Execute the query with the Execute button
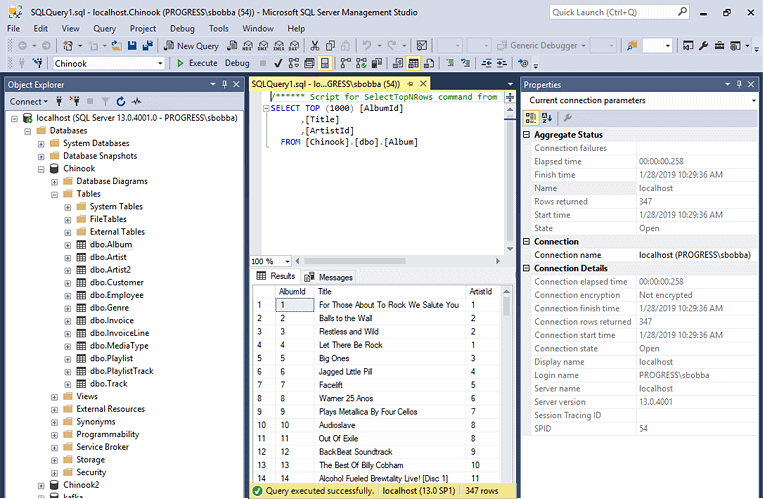The height and width of the screenshot is (499, 763). [x=197, y=63]
